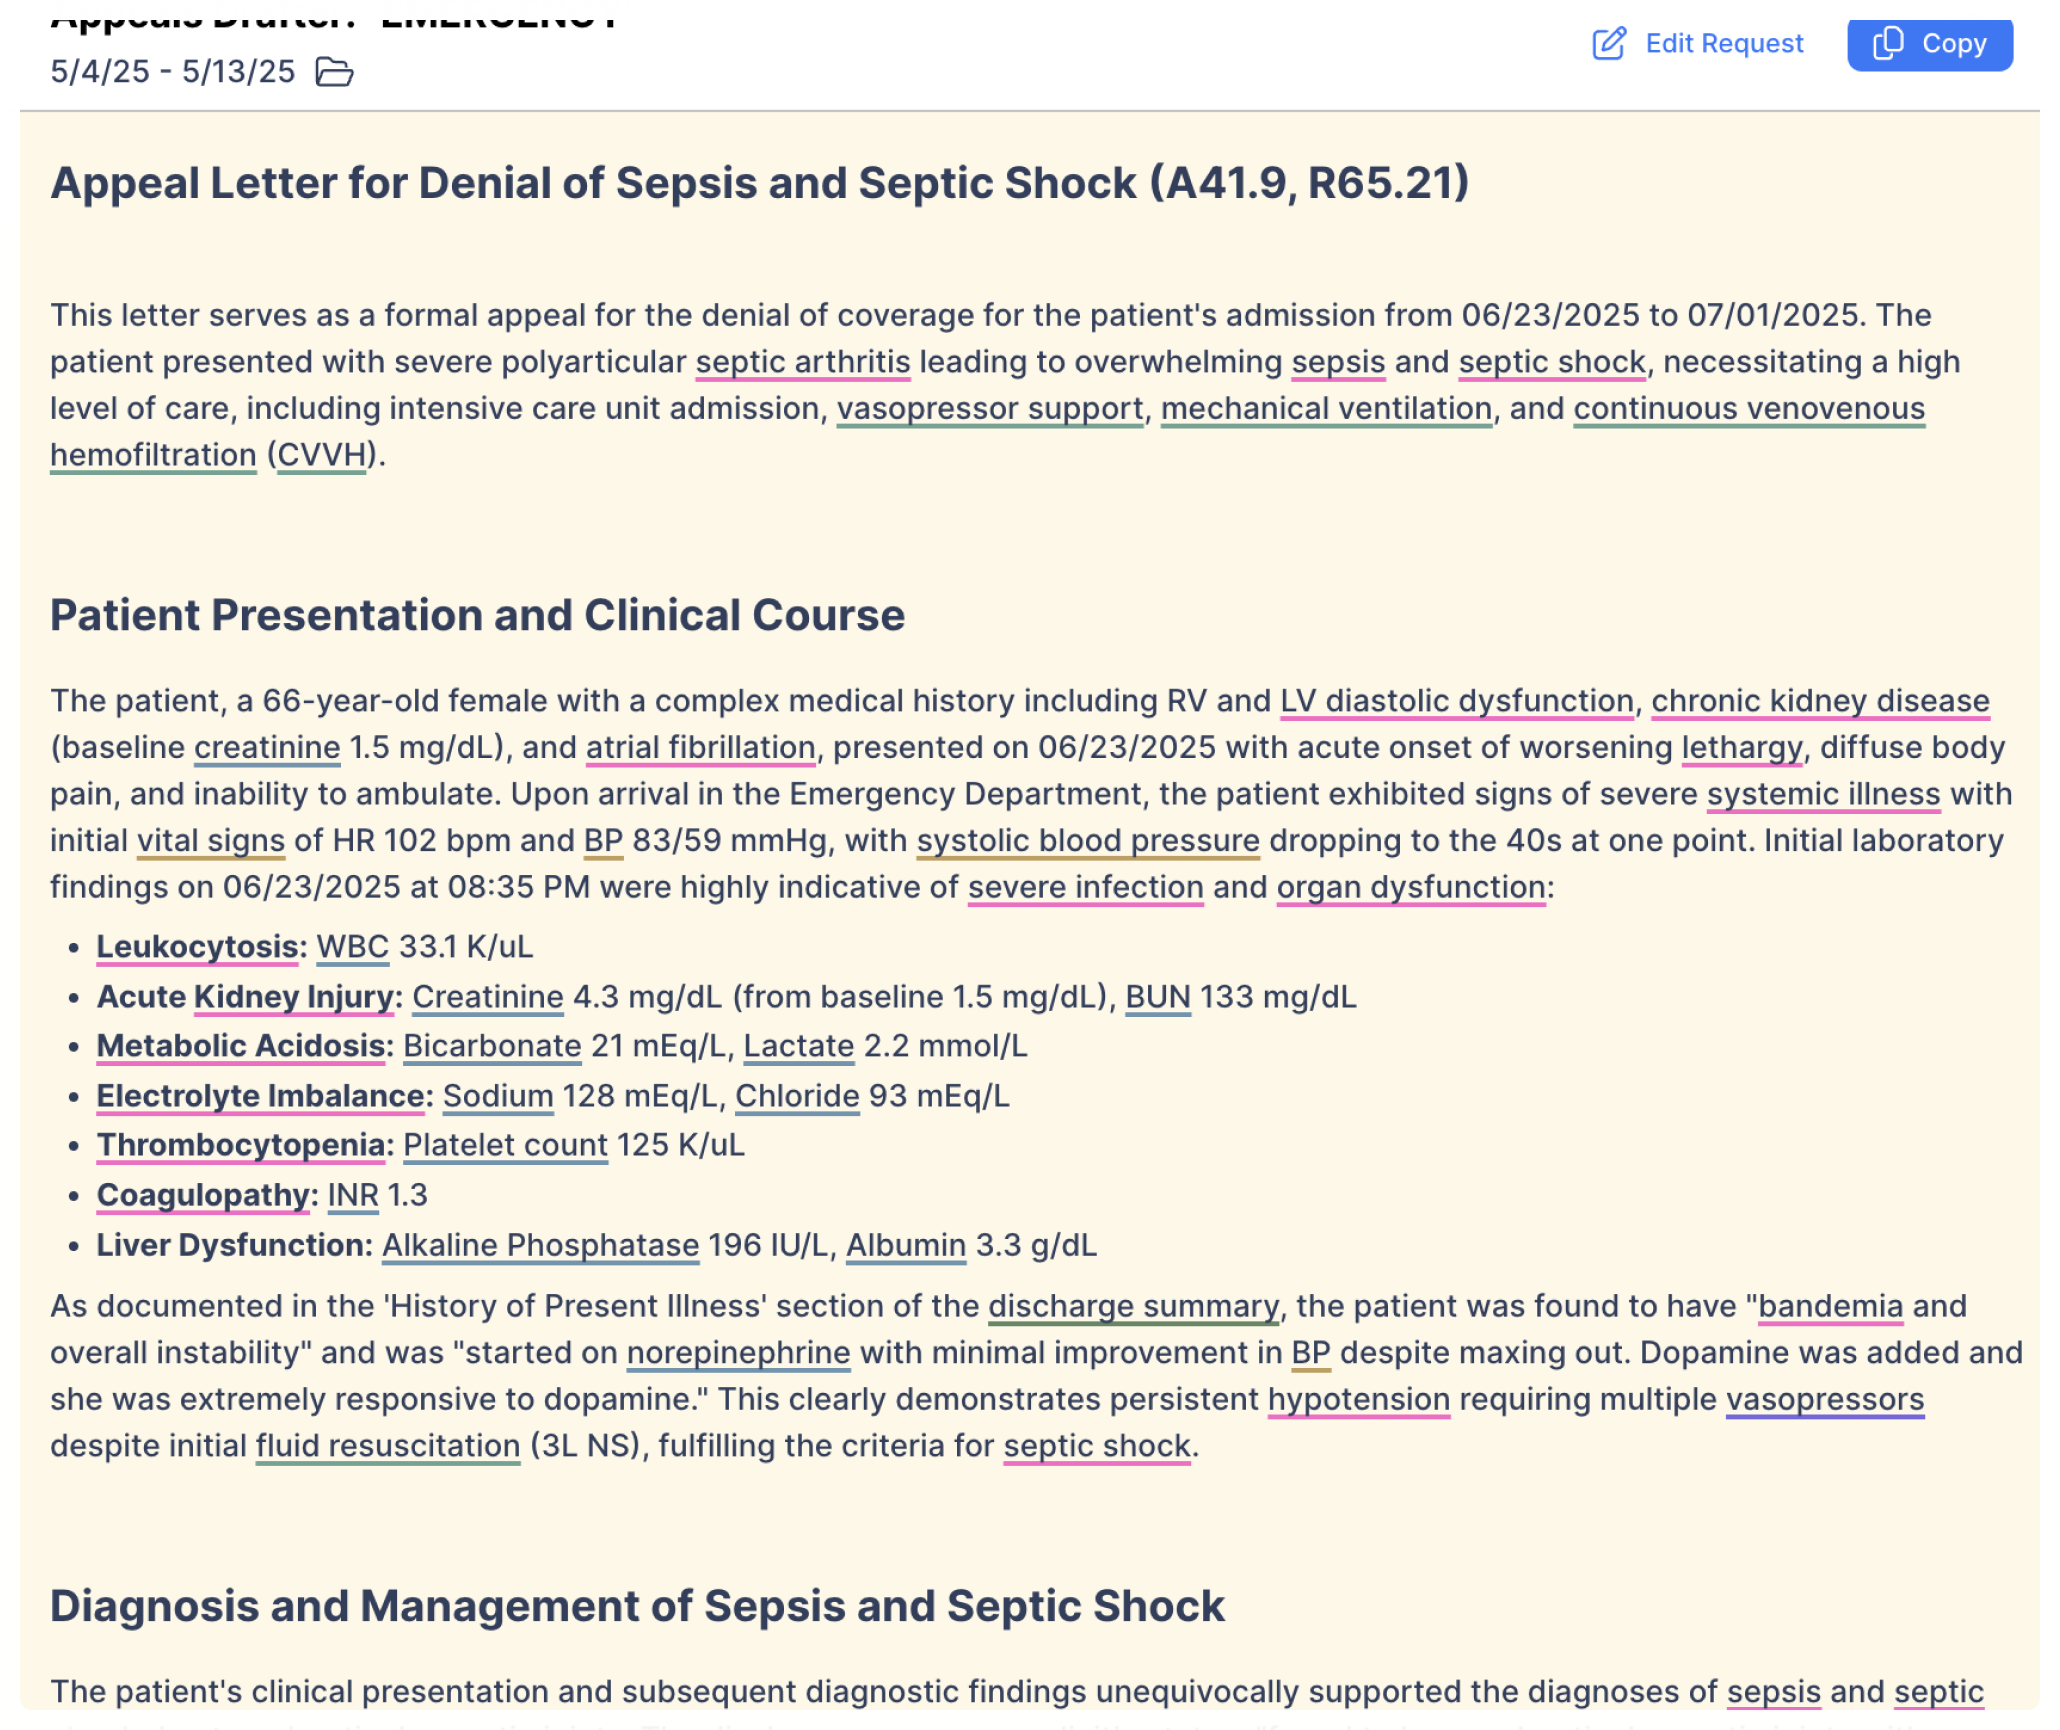
Task: Click the underlined term 'chronic kidney disease'
Action: click(x=1820, y=701)
